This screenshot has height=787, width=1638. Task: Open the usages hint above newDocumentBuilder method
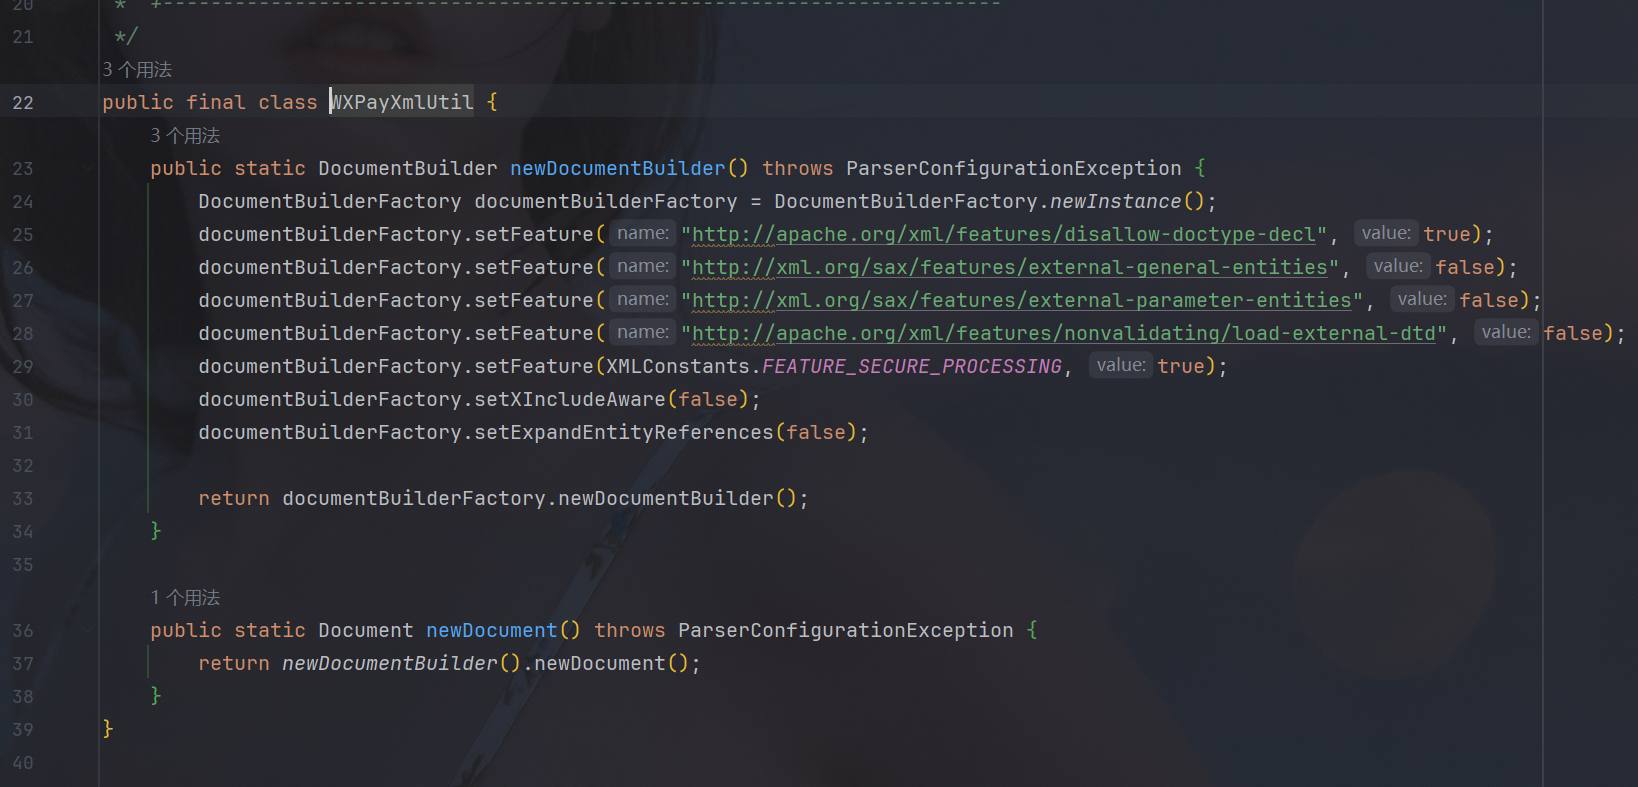coord(185,136)
